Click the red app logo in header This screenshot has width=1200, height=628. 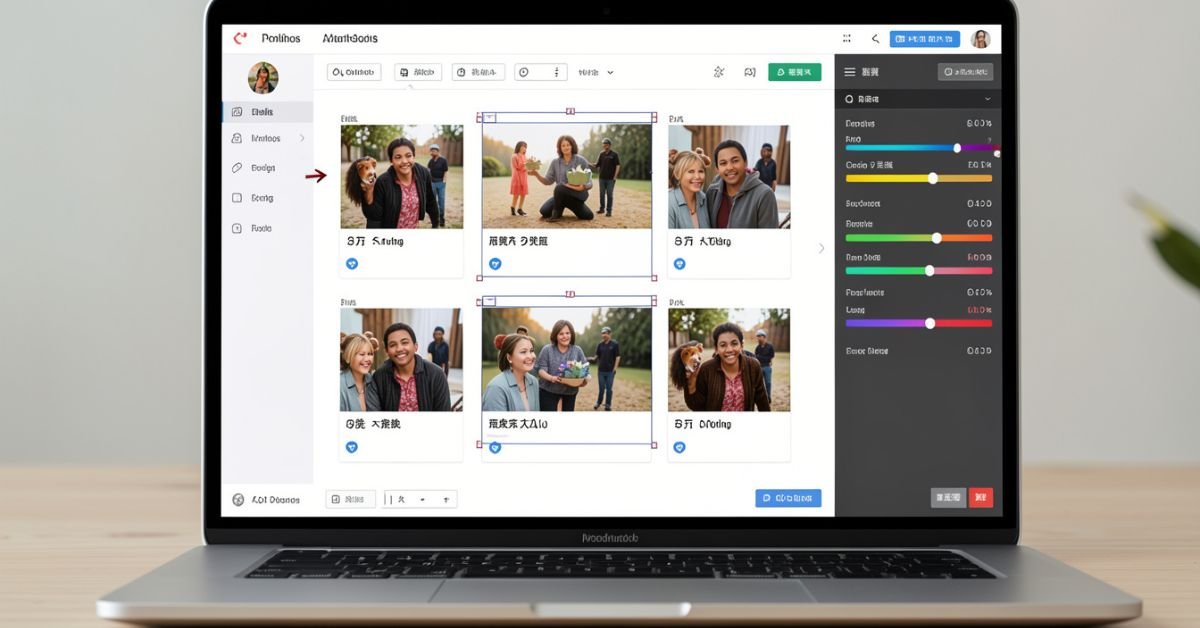pos(240,38)
